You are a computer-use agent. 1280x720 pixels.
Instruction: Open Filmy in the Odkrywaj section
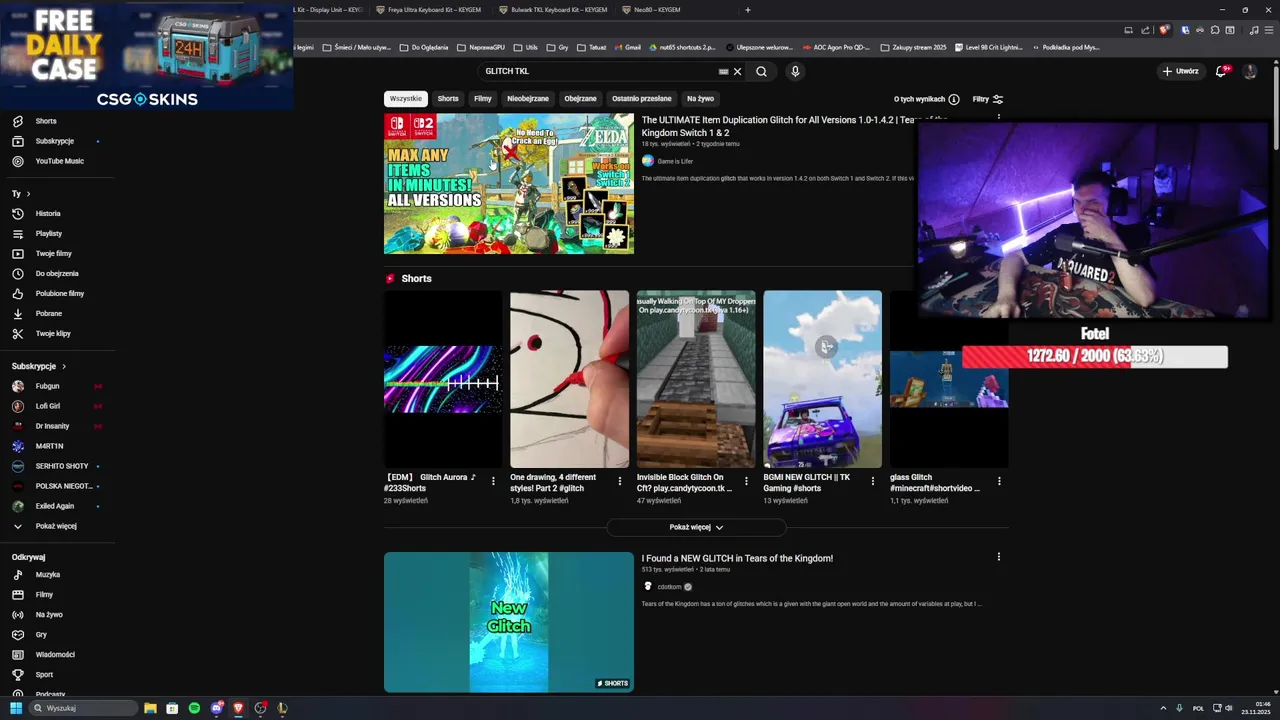pos(44,595)
